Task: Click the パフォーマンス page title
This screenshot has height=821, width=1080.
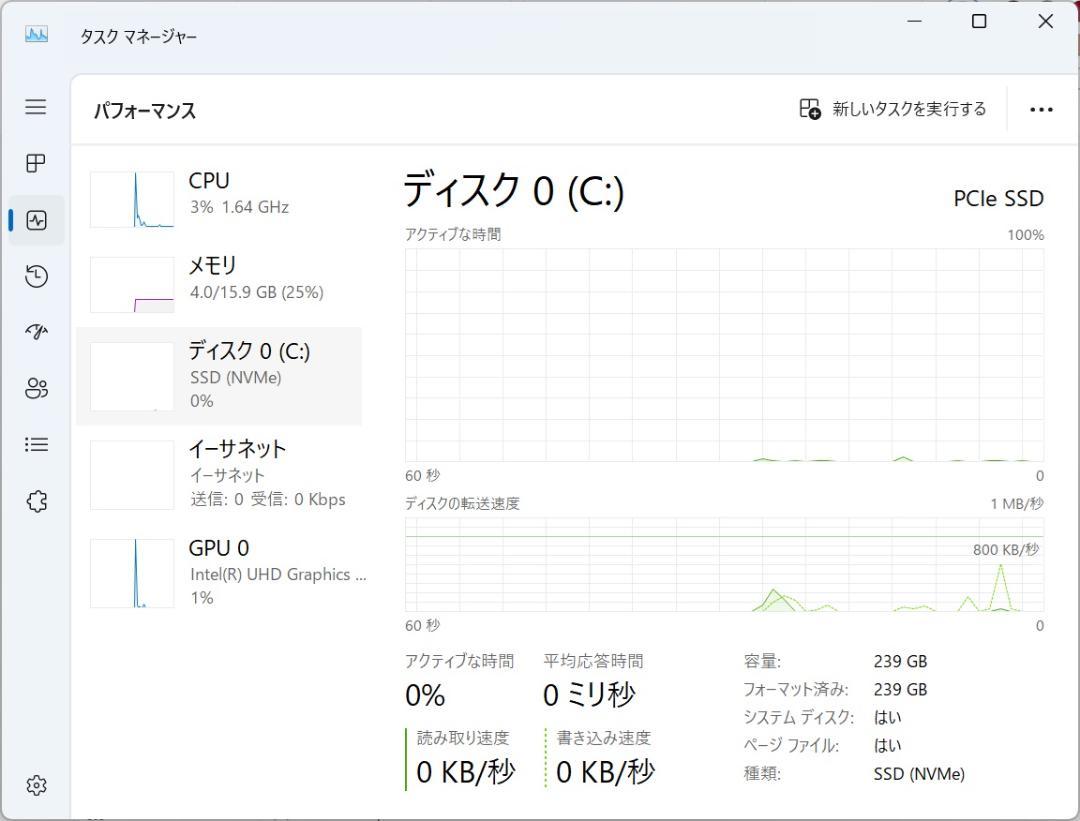Action: point(145,110)
